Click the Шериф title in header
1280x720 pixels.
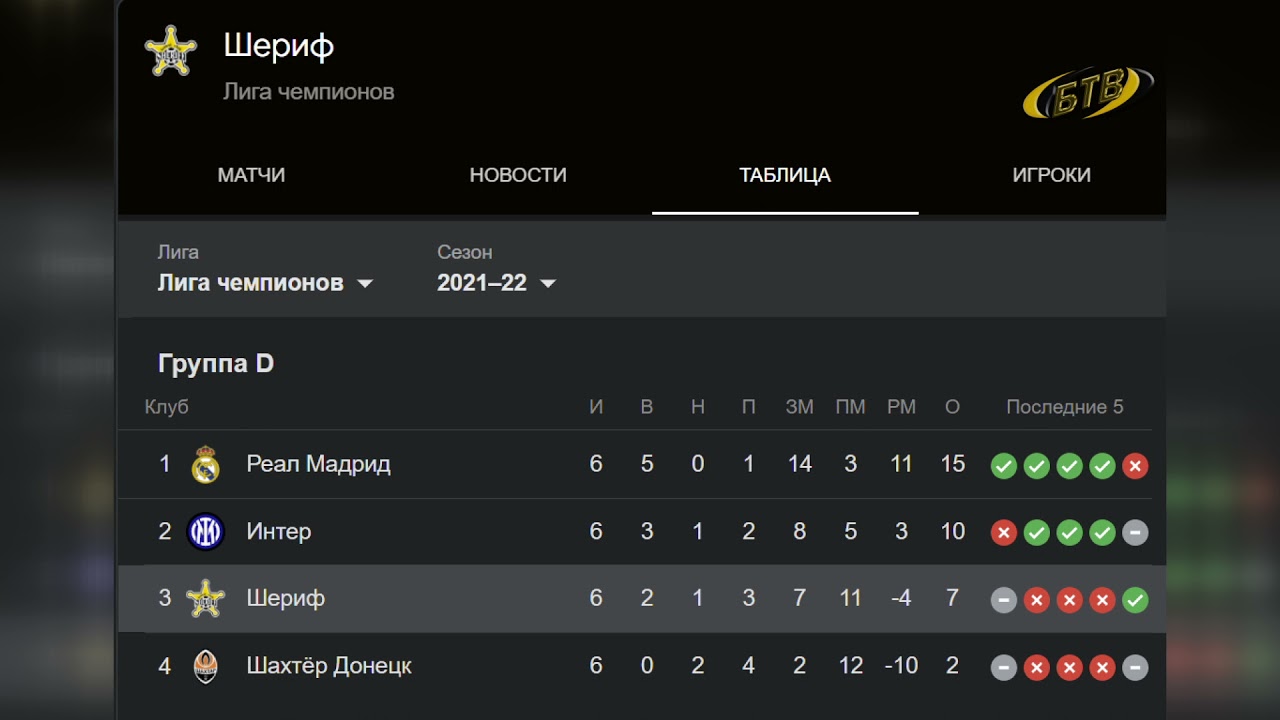coord(278,45)
